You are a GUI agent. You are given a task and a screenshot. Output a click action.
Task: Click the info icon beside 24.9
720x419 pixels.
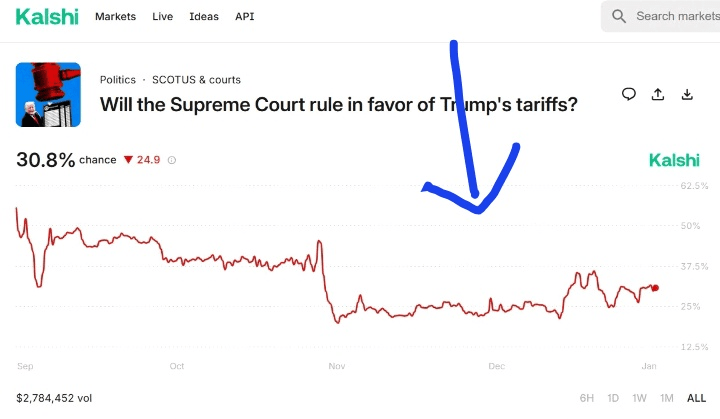click(x=172, y=160)
